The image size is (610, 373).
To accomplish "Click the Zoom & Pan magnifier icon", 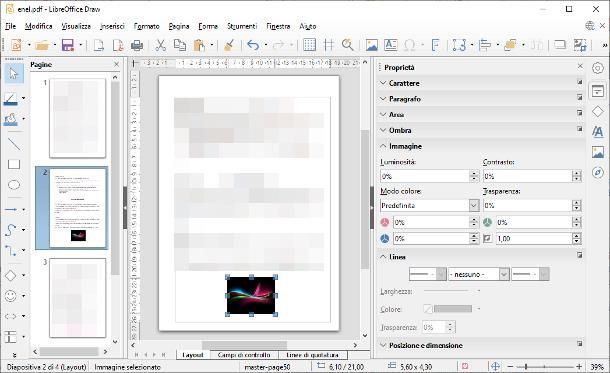I will [347, 45].
